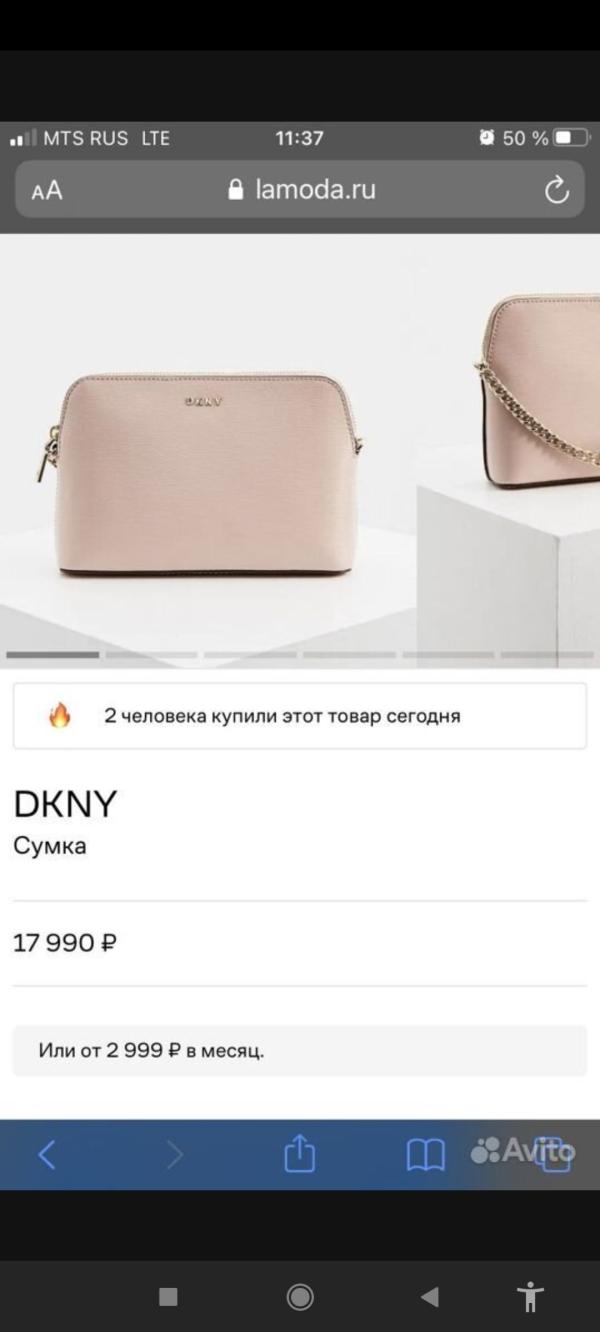600x1332 pixels.
Task: Open the main pink DKNY bag photo
Action: (200, 475)
